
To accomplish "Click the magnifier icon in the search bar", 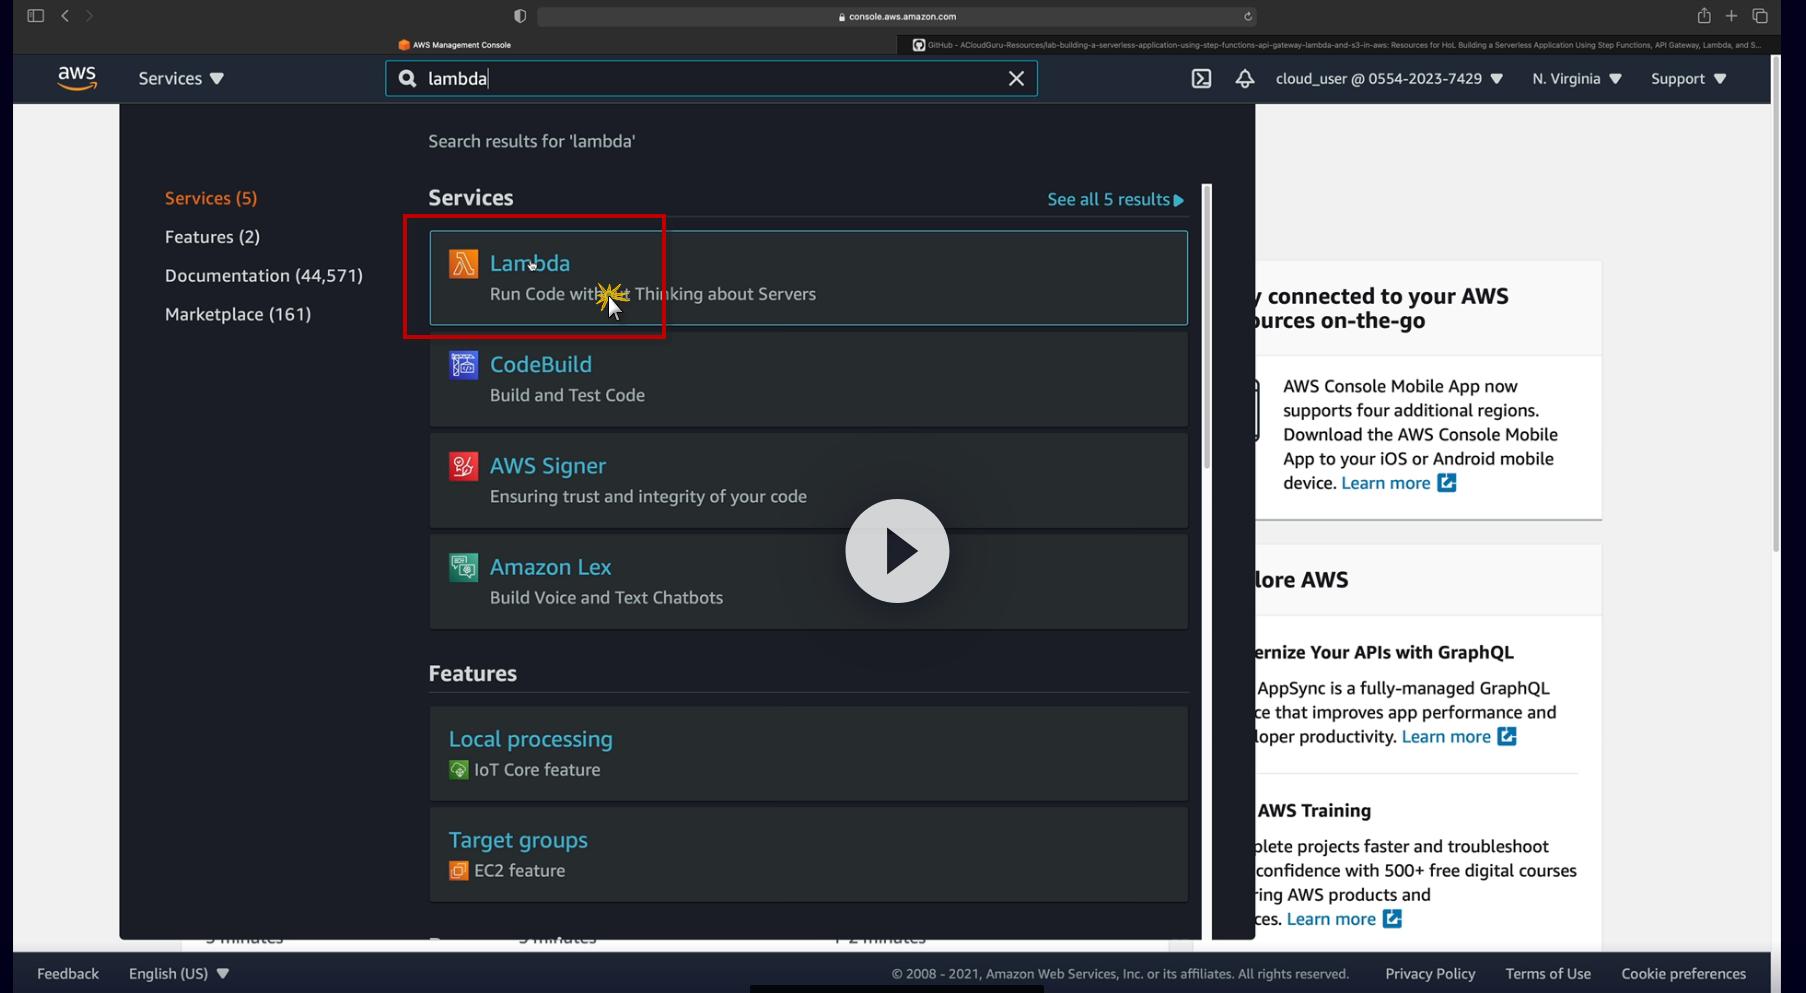I will click(x=407, y=79).
